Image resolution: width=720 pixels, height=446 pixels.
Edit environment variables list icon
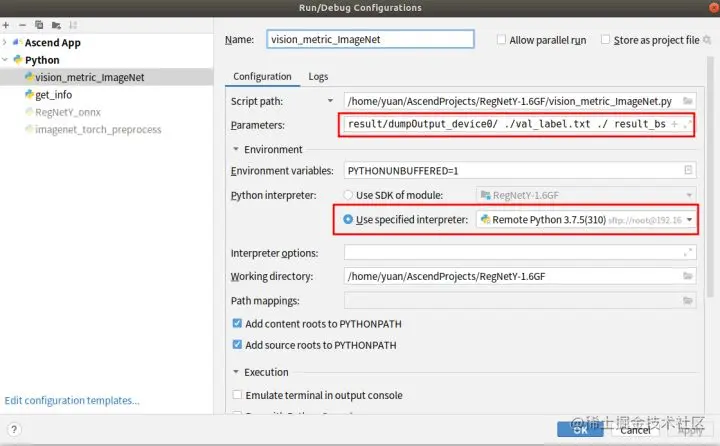[x=688, y=170]
